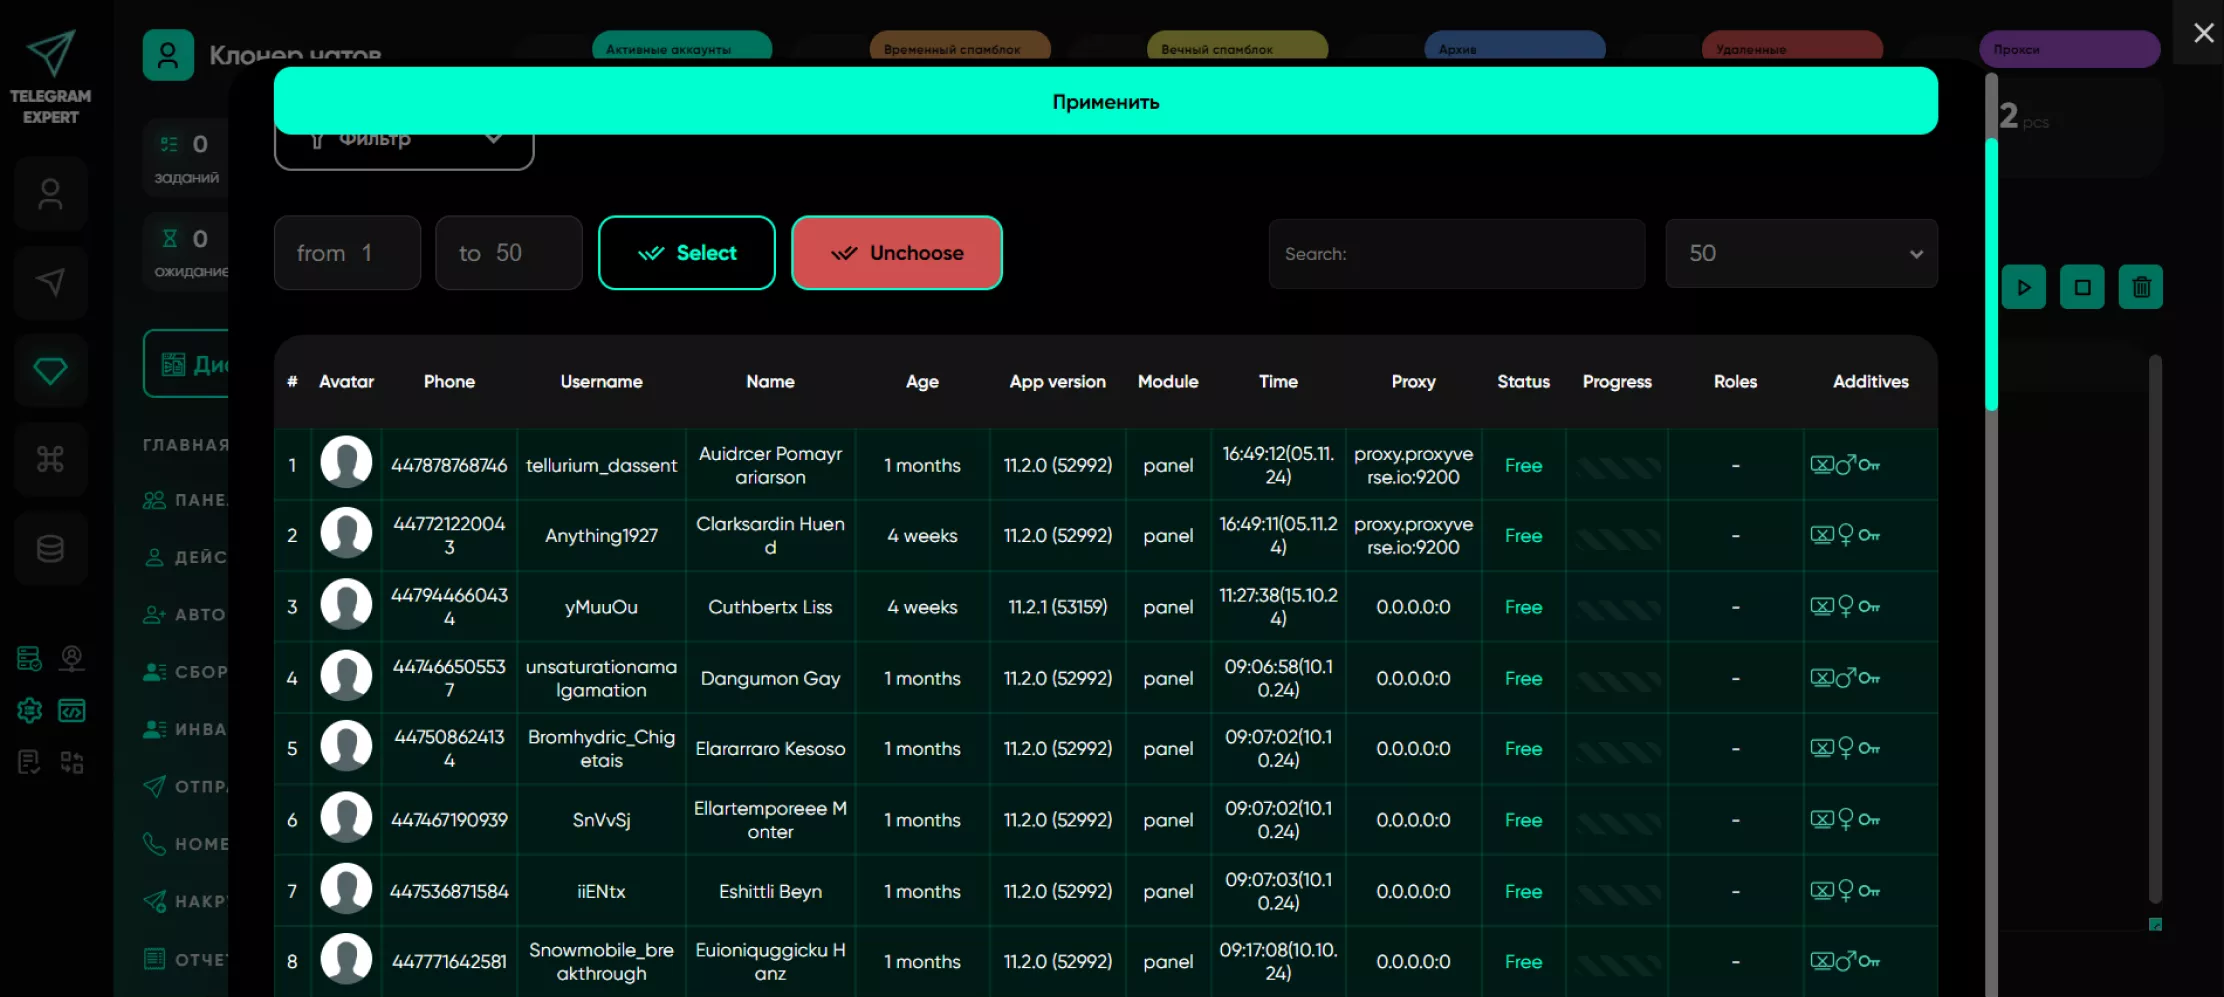2224x997 pixels.
Task: Open the paper plane sidebar section
Action: pyautogui.click(x=50, y=282)
